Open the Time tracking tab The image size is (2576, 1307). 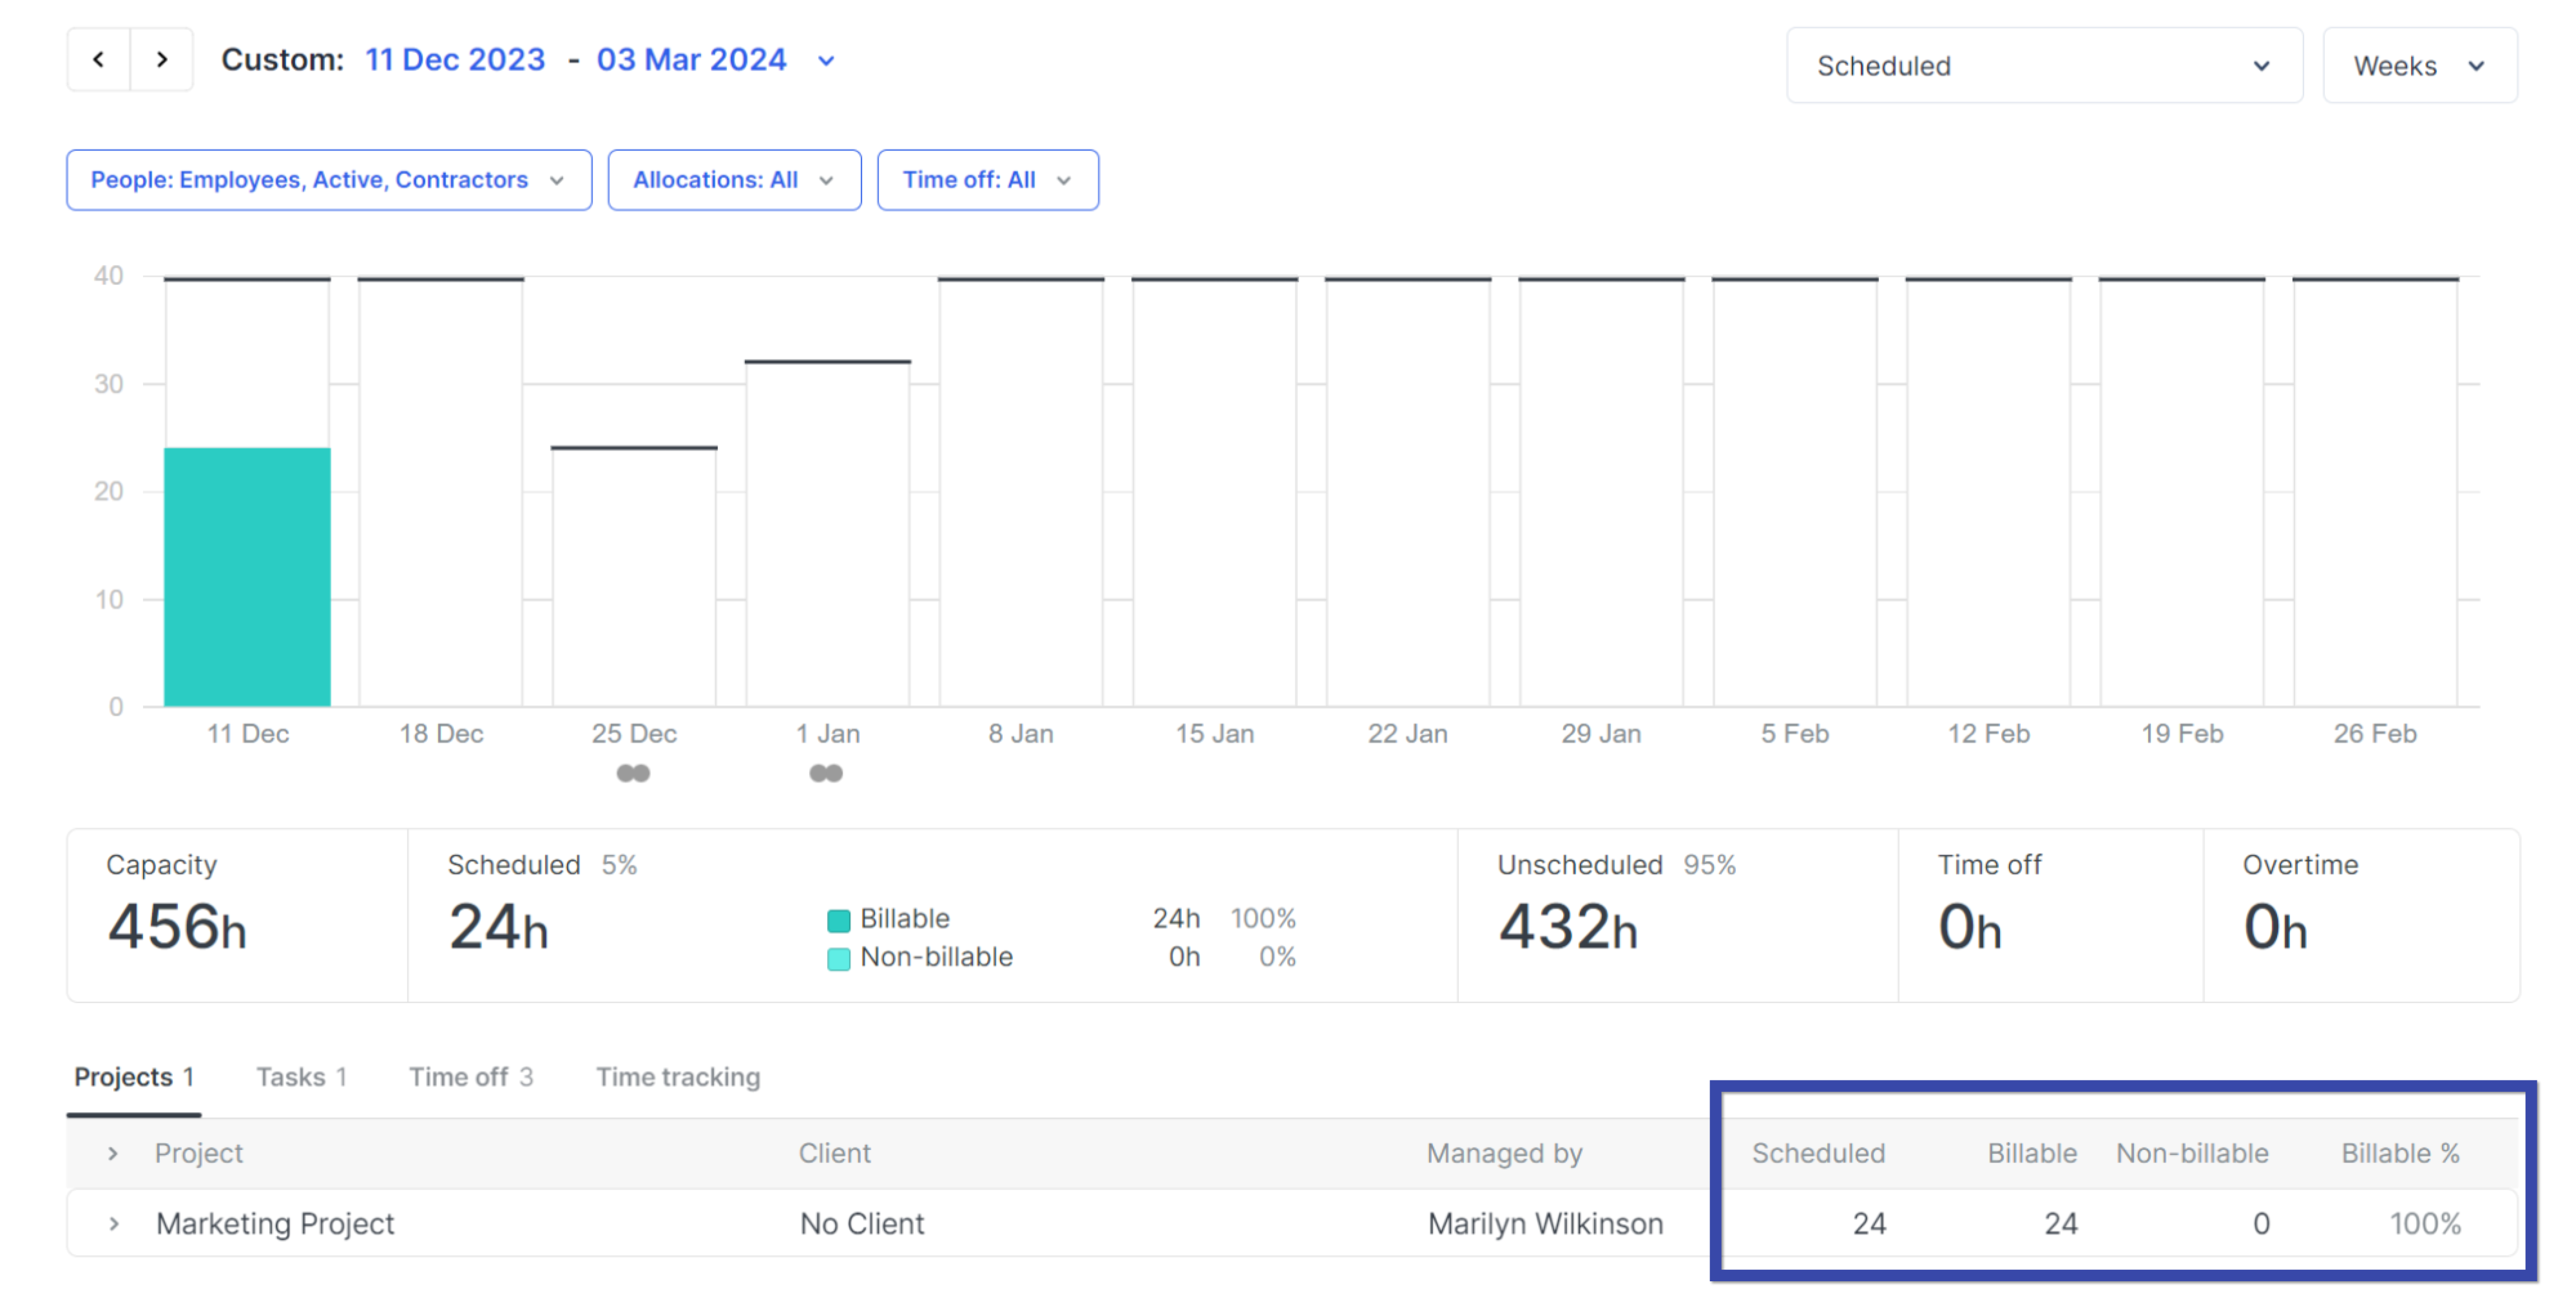pyautogui.click(x=678, y=1077)
